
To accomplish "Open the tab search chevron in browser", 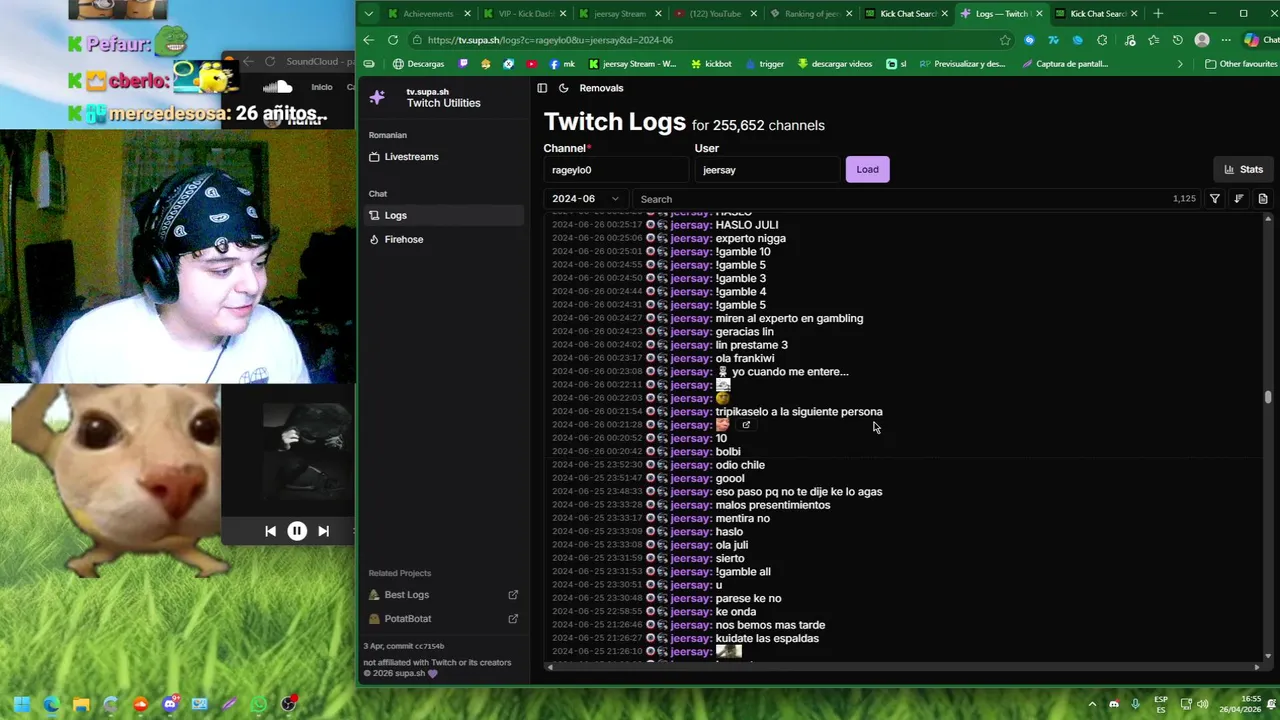I will pos(369,14).
